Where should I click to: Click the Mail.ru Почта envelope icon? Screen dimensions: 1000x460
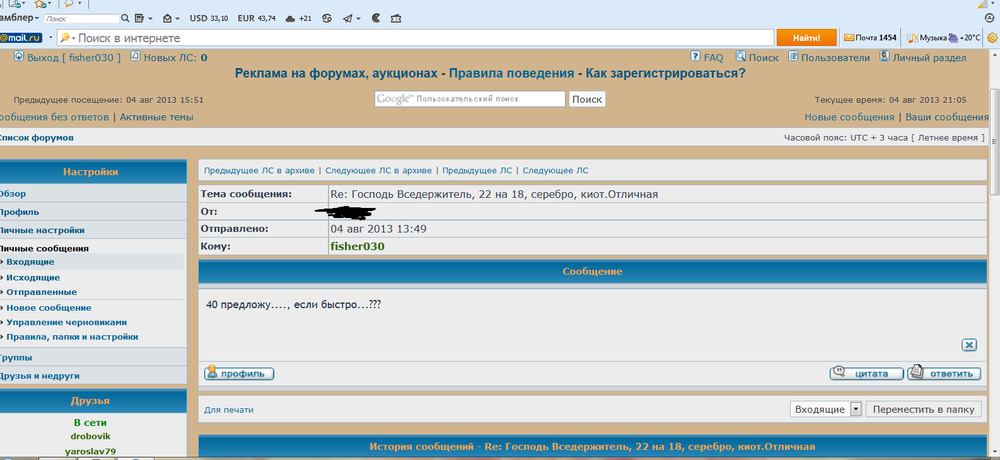tap(849, 38)
